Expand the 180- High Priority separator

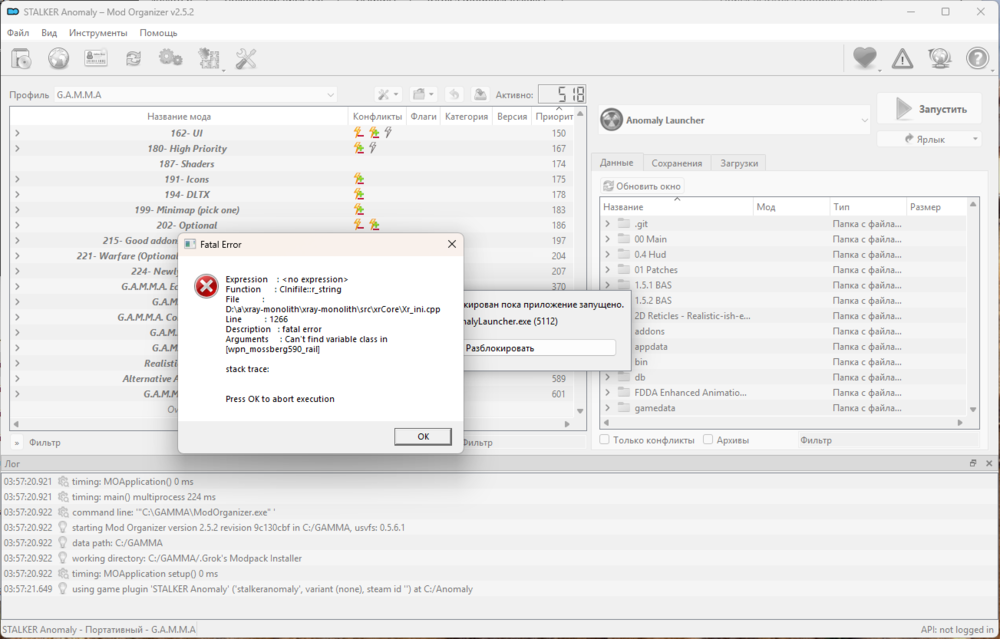click(17, 148)
